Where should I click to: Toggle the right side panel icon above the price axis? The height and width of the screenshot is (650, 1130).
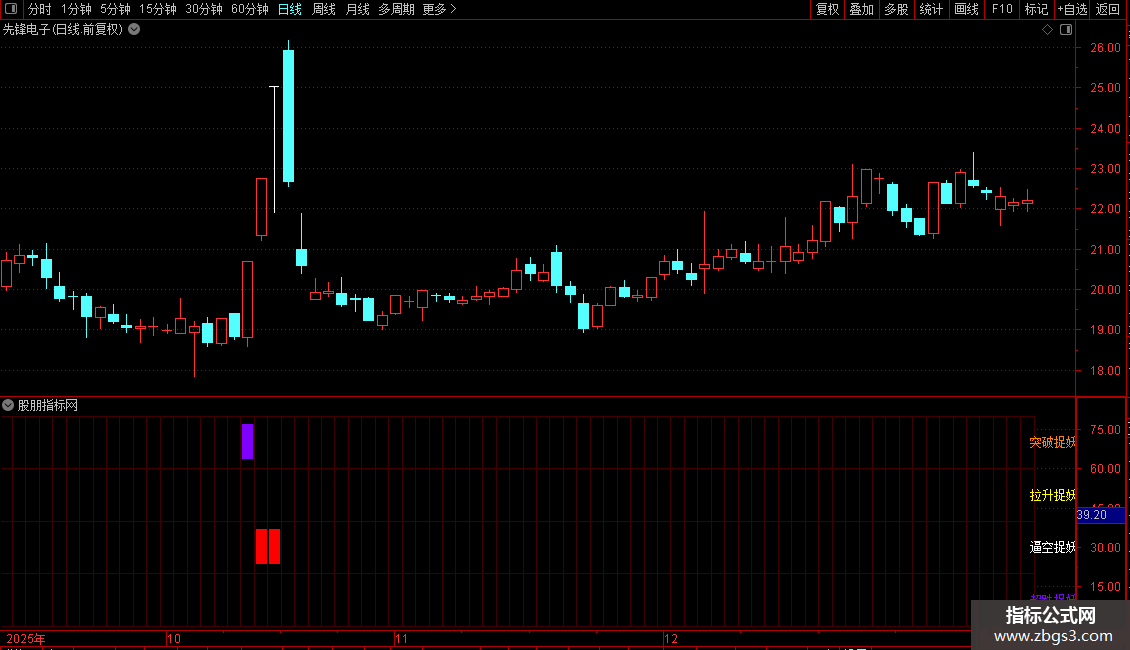tap(1066, 30)
